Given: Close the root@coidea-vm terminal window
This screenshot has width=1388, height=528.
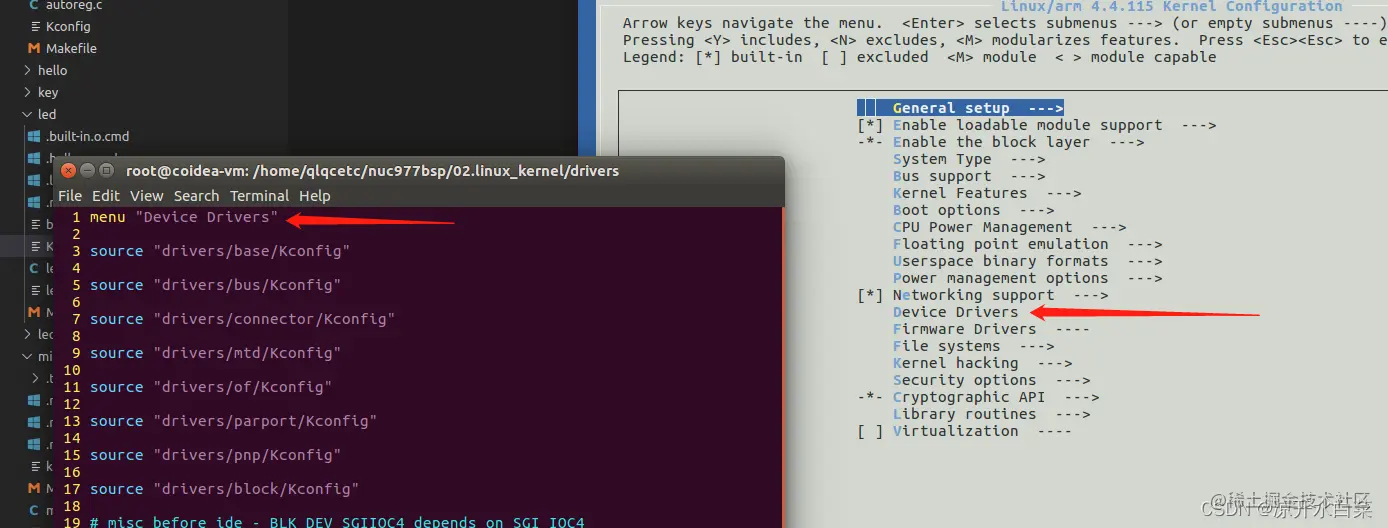Looking at the screenshot, I should (x=68, y=171).
